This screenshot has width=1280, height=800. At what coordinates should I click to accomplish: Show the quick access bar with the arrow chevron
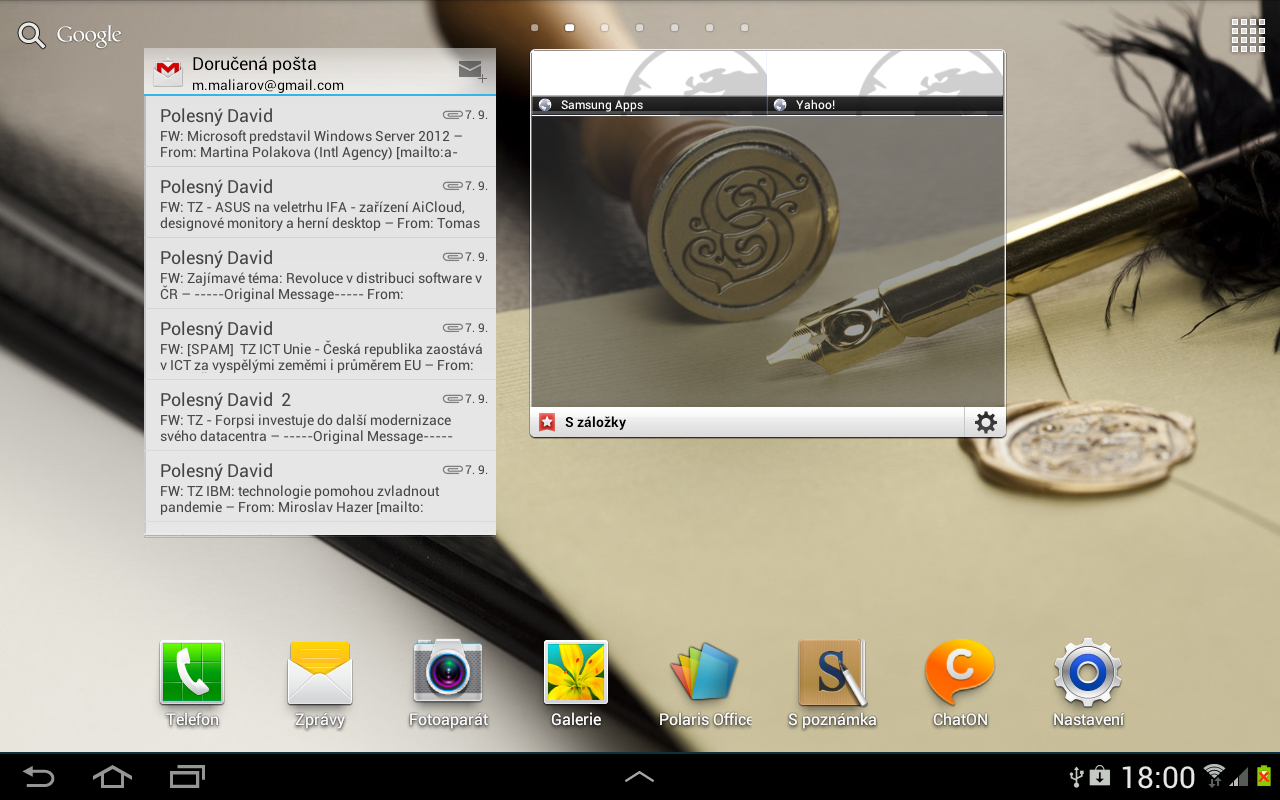tap(639, 776)
